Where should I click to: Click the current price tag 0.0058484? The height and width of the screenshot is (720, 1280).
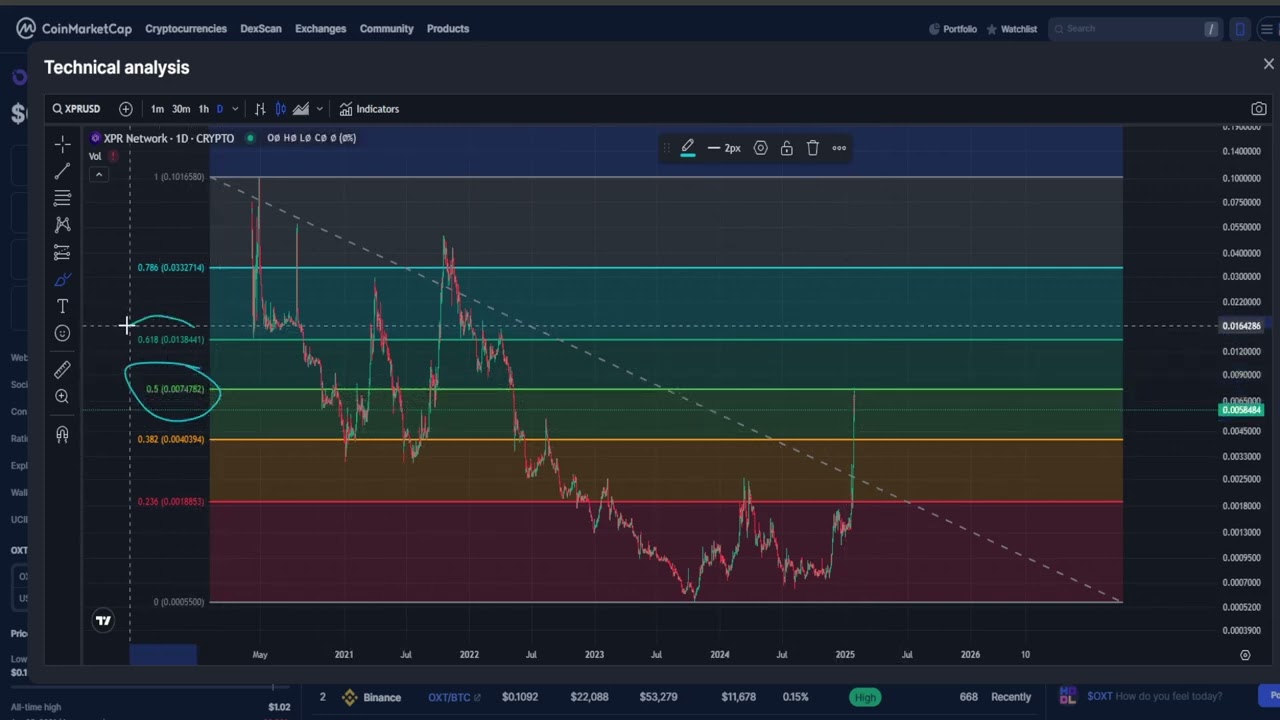pos(1242,410)
